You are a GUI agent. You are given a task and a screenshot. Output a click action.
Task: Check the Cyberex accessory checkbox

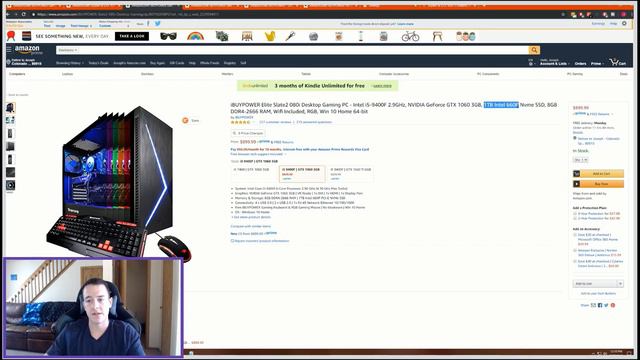(x=575, y=262)
